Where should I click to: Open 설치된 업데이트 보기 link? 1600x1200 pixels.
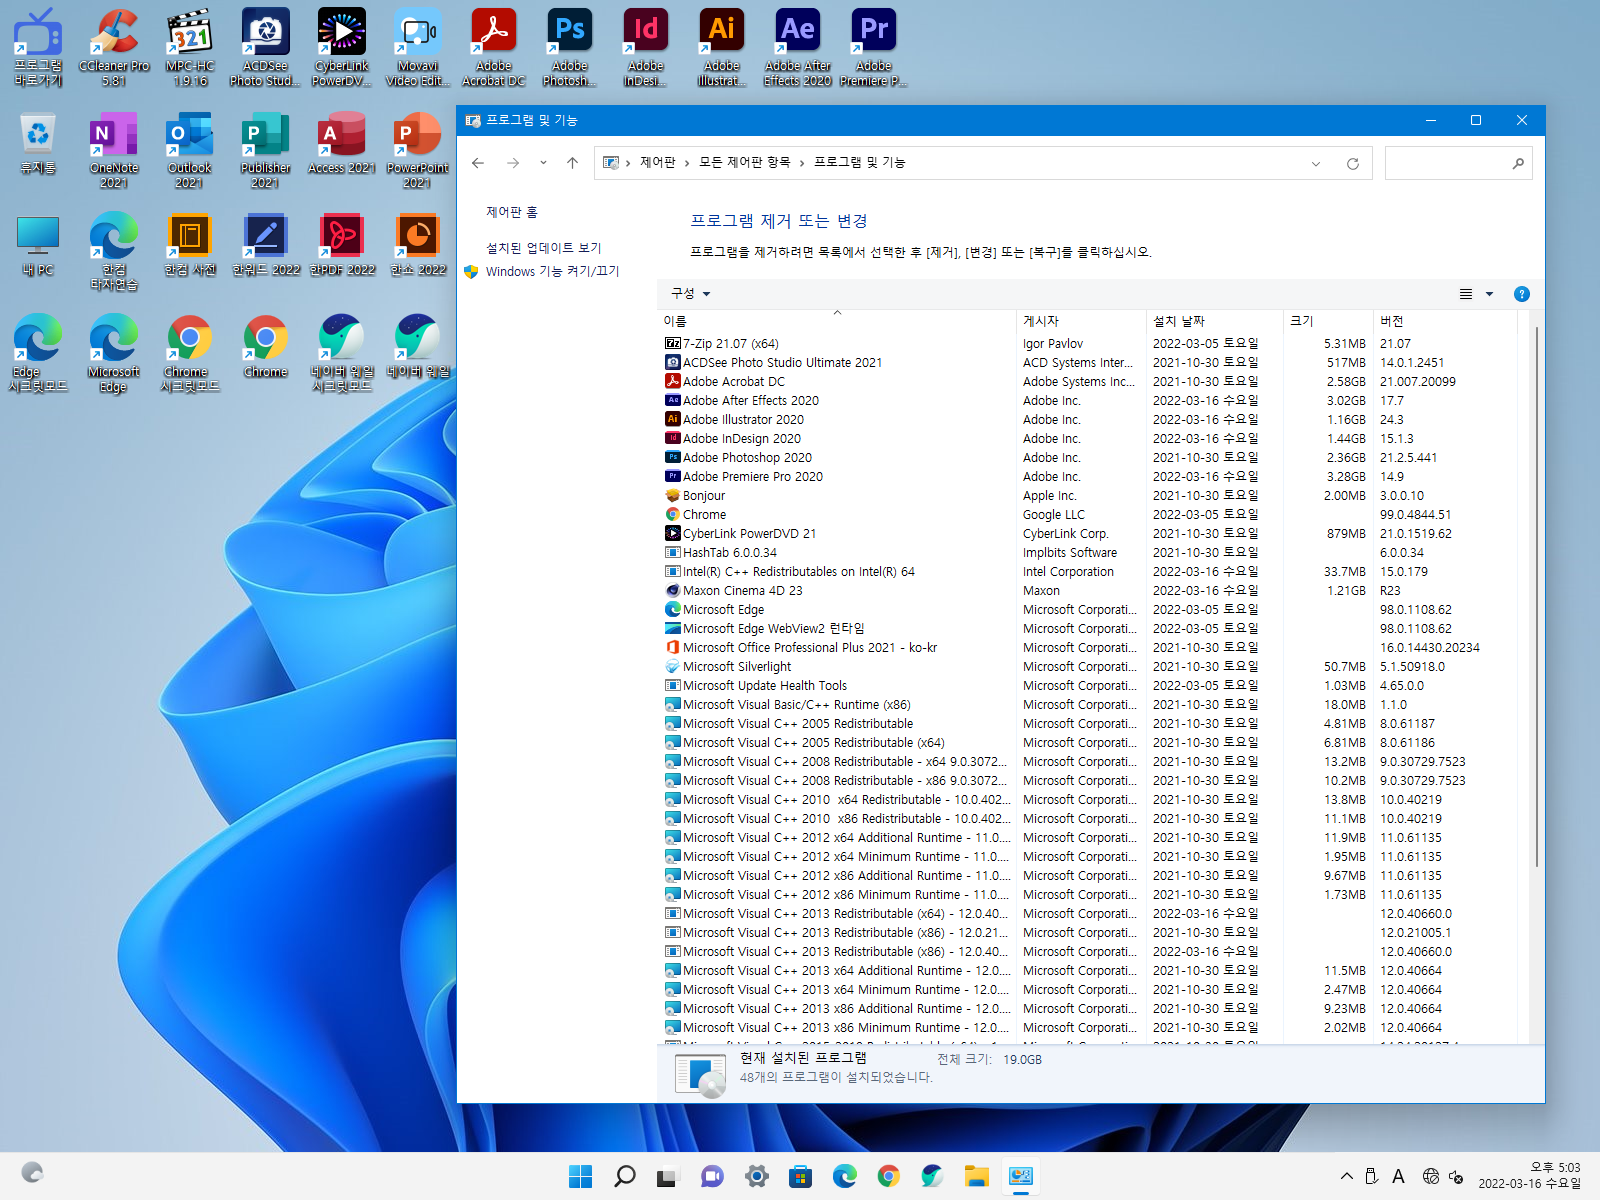click(544, 248)
